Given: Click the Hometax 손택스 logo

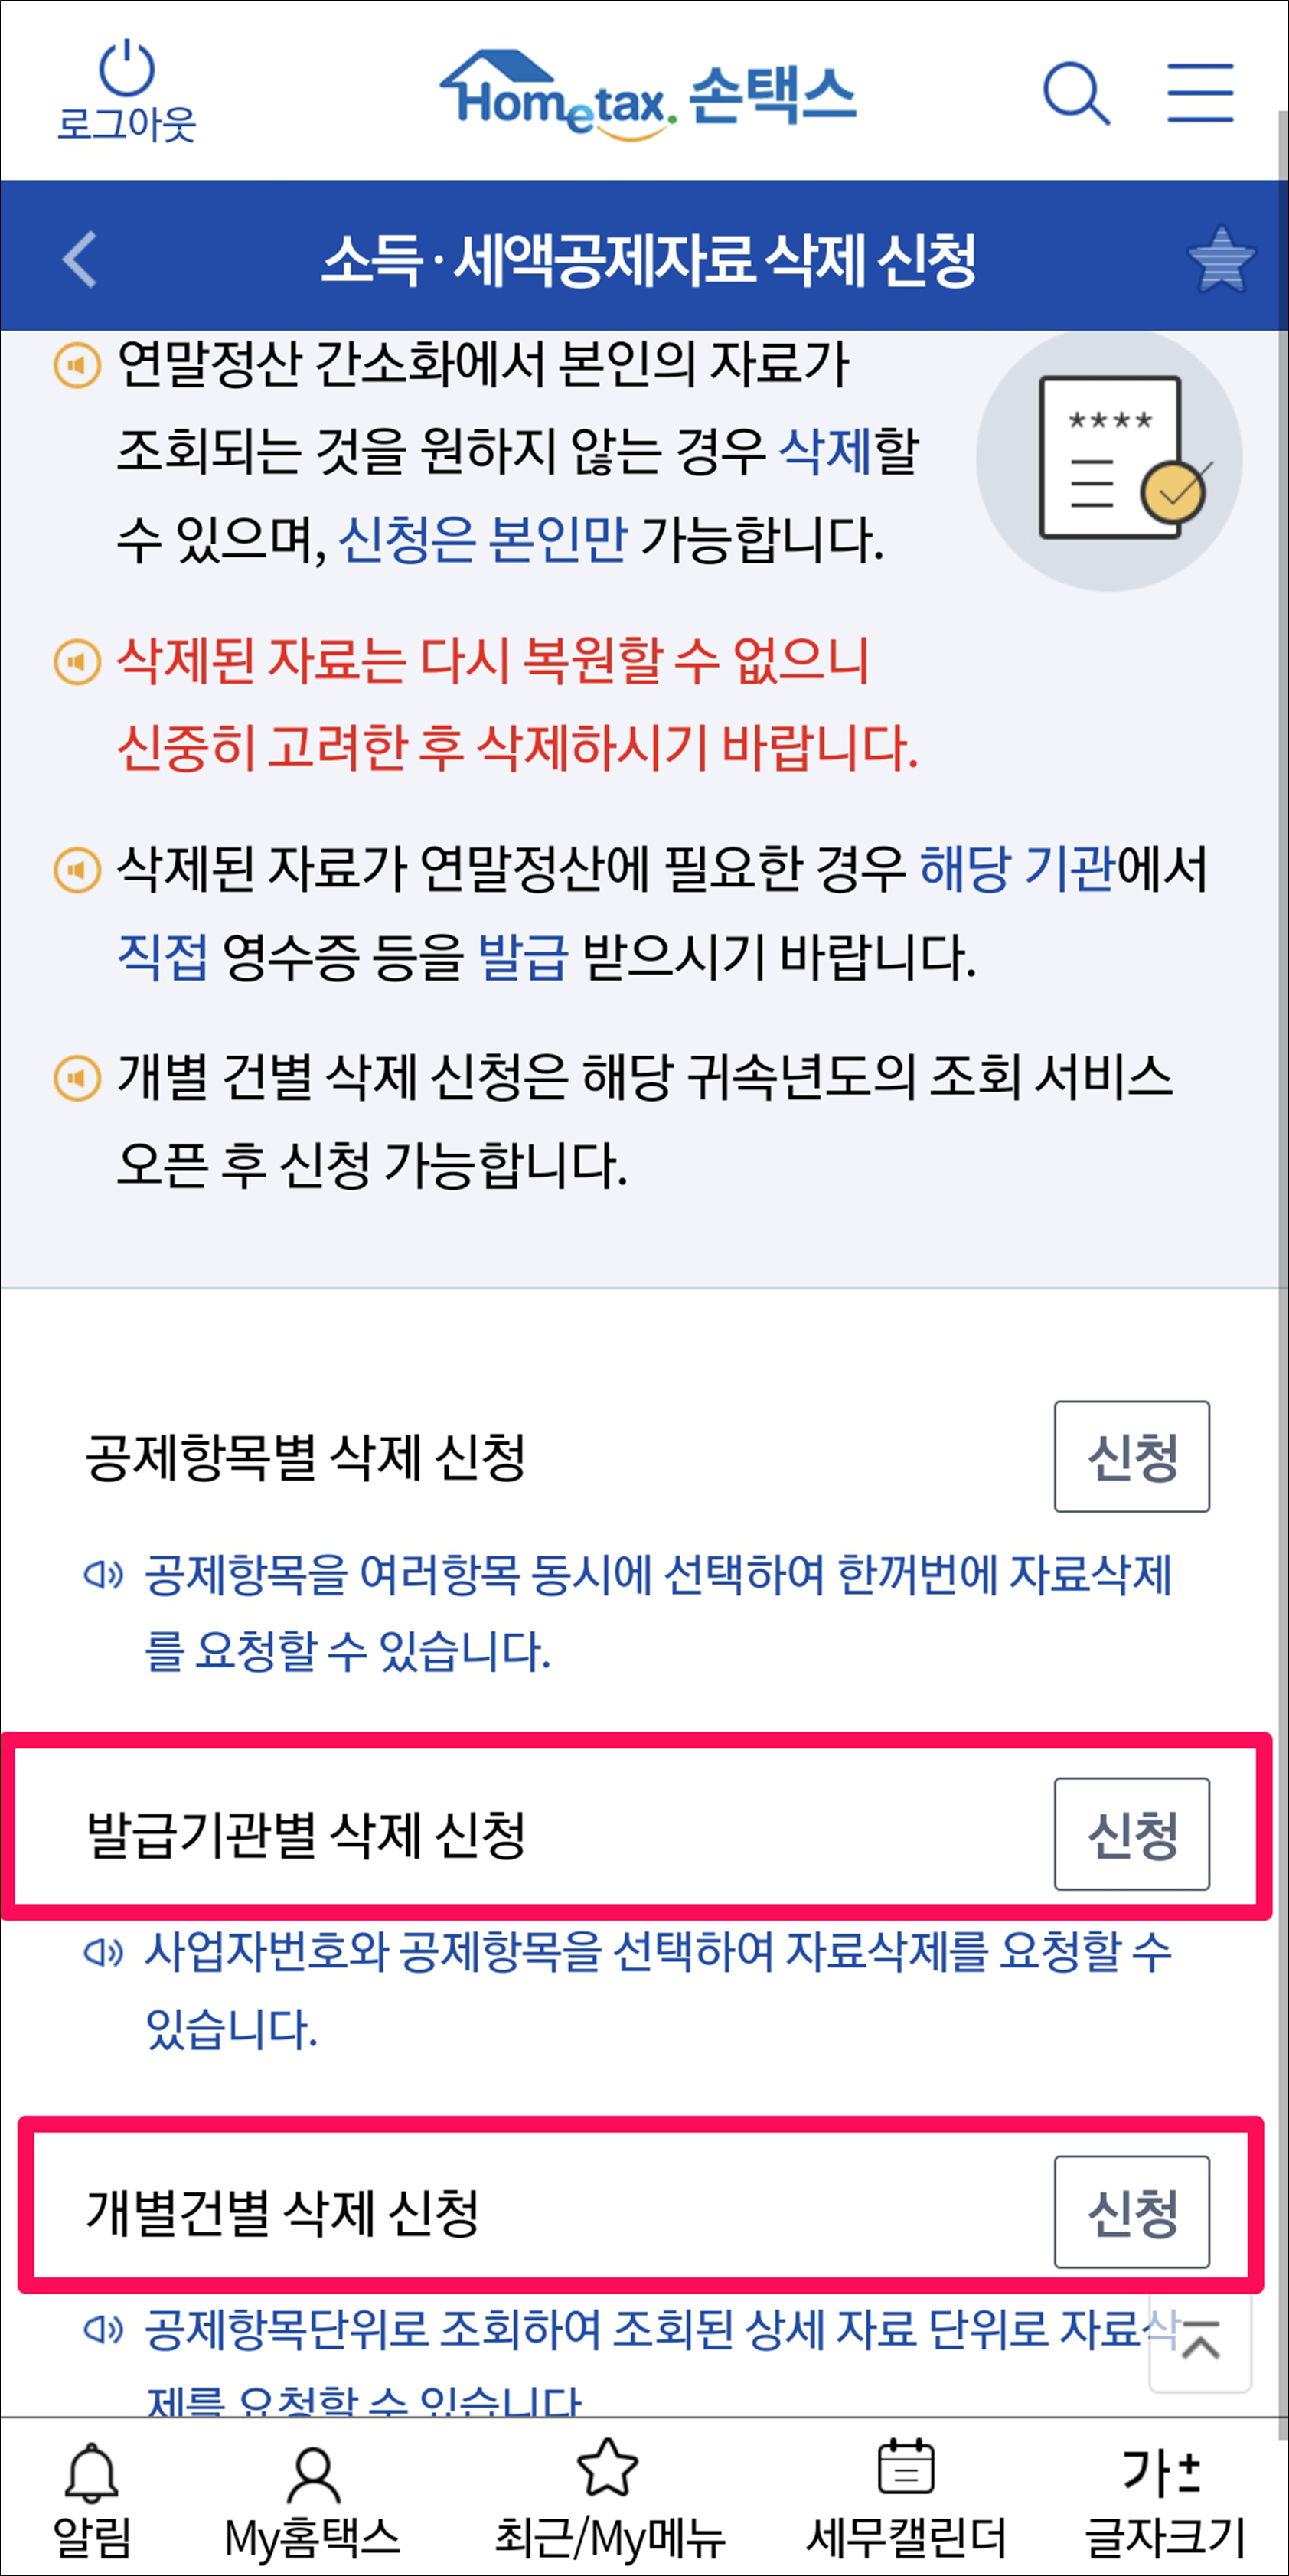Looking at the screenshot, I should click(x=648, y=97).
